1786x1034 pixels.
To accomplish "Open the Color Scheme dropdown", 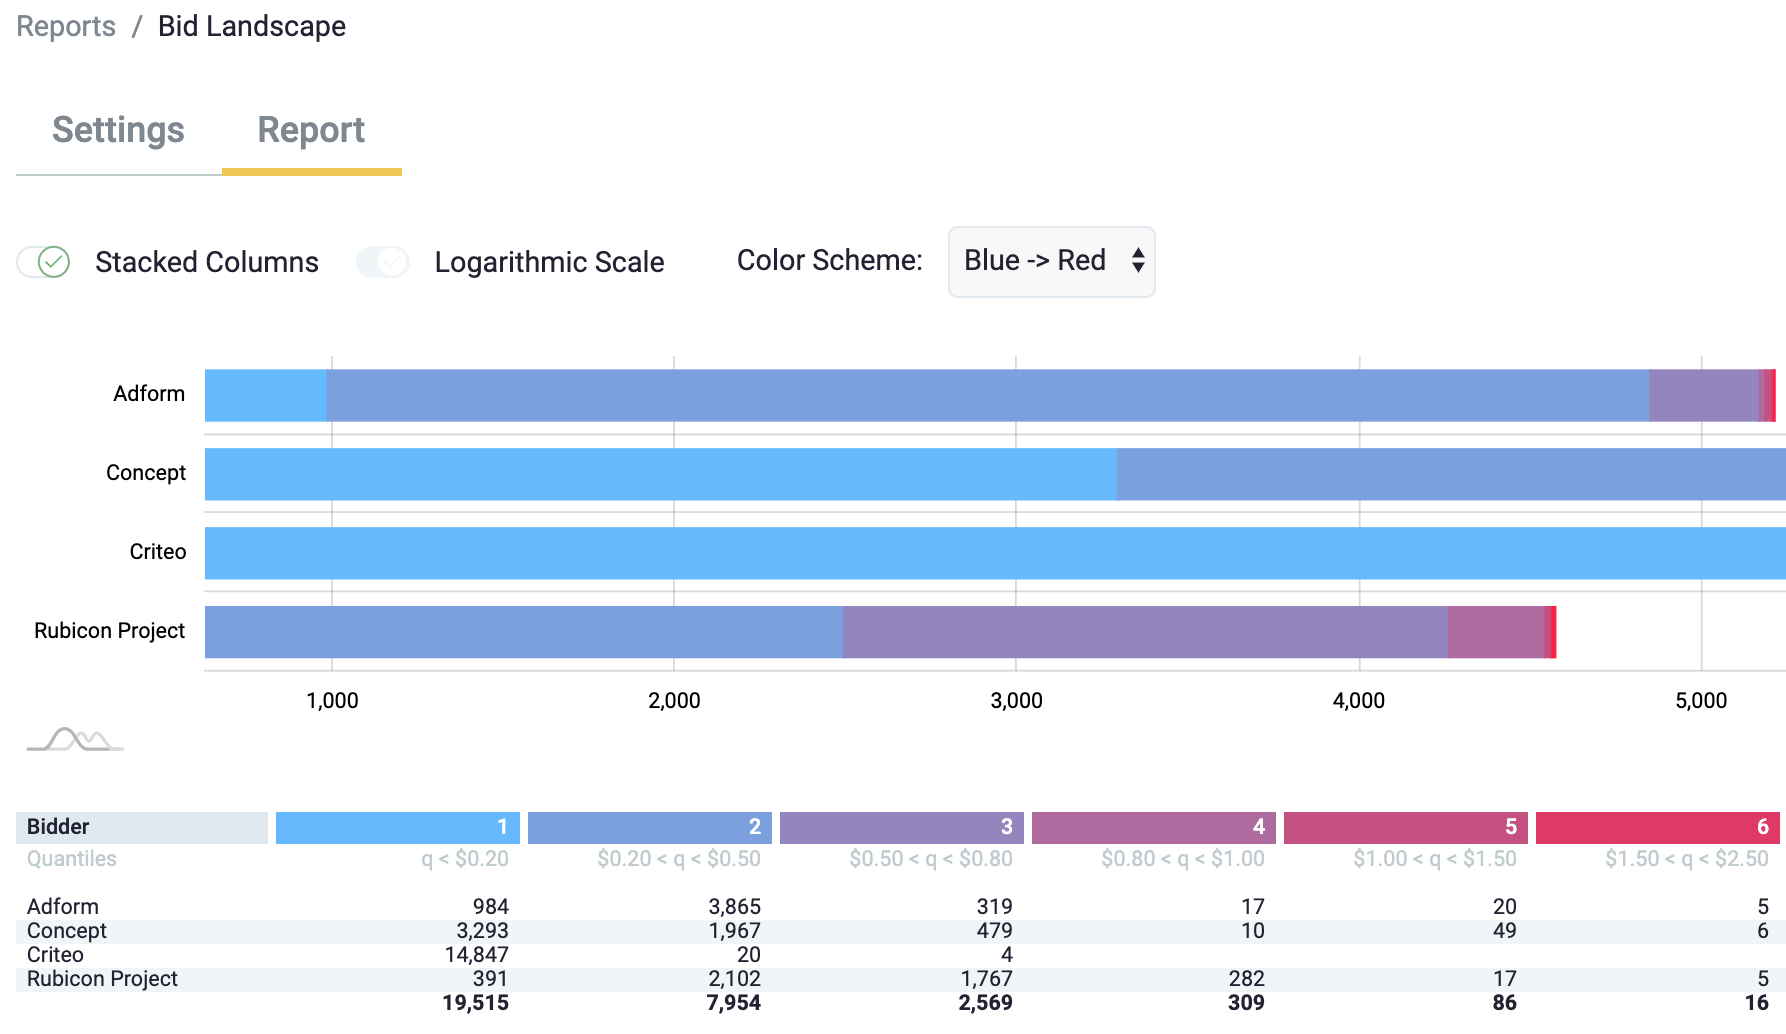I will [x=1051, y=262].
